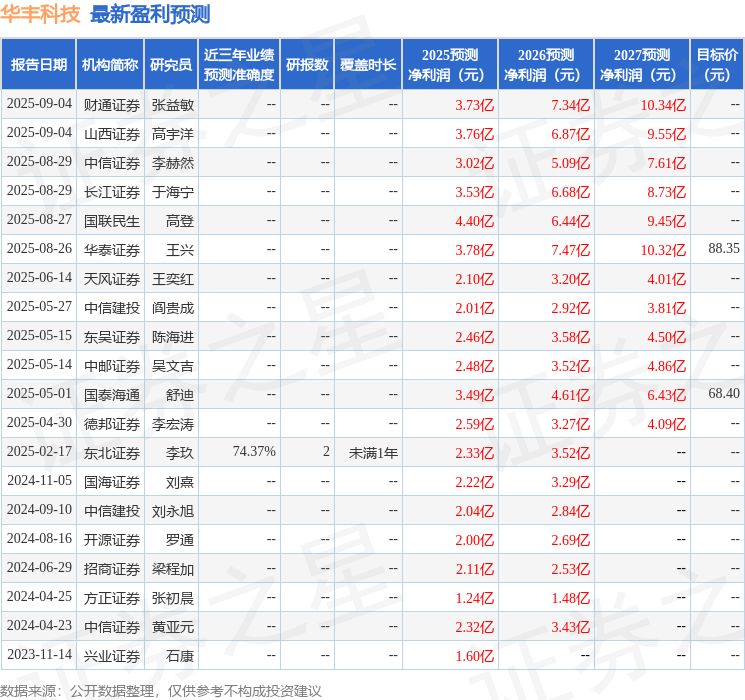Click 10.34亿 in 财通证券 row

coord(663,105)
